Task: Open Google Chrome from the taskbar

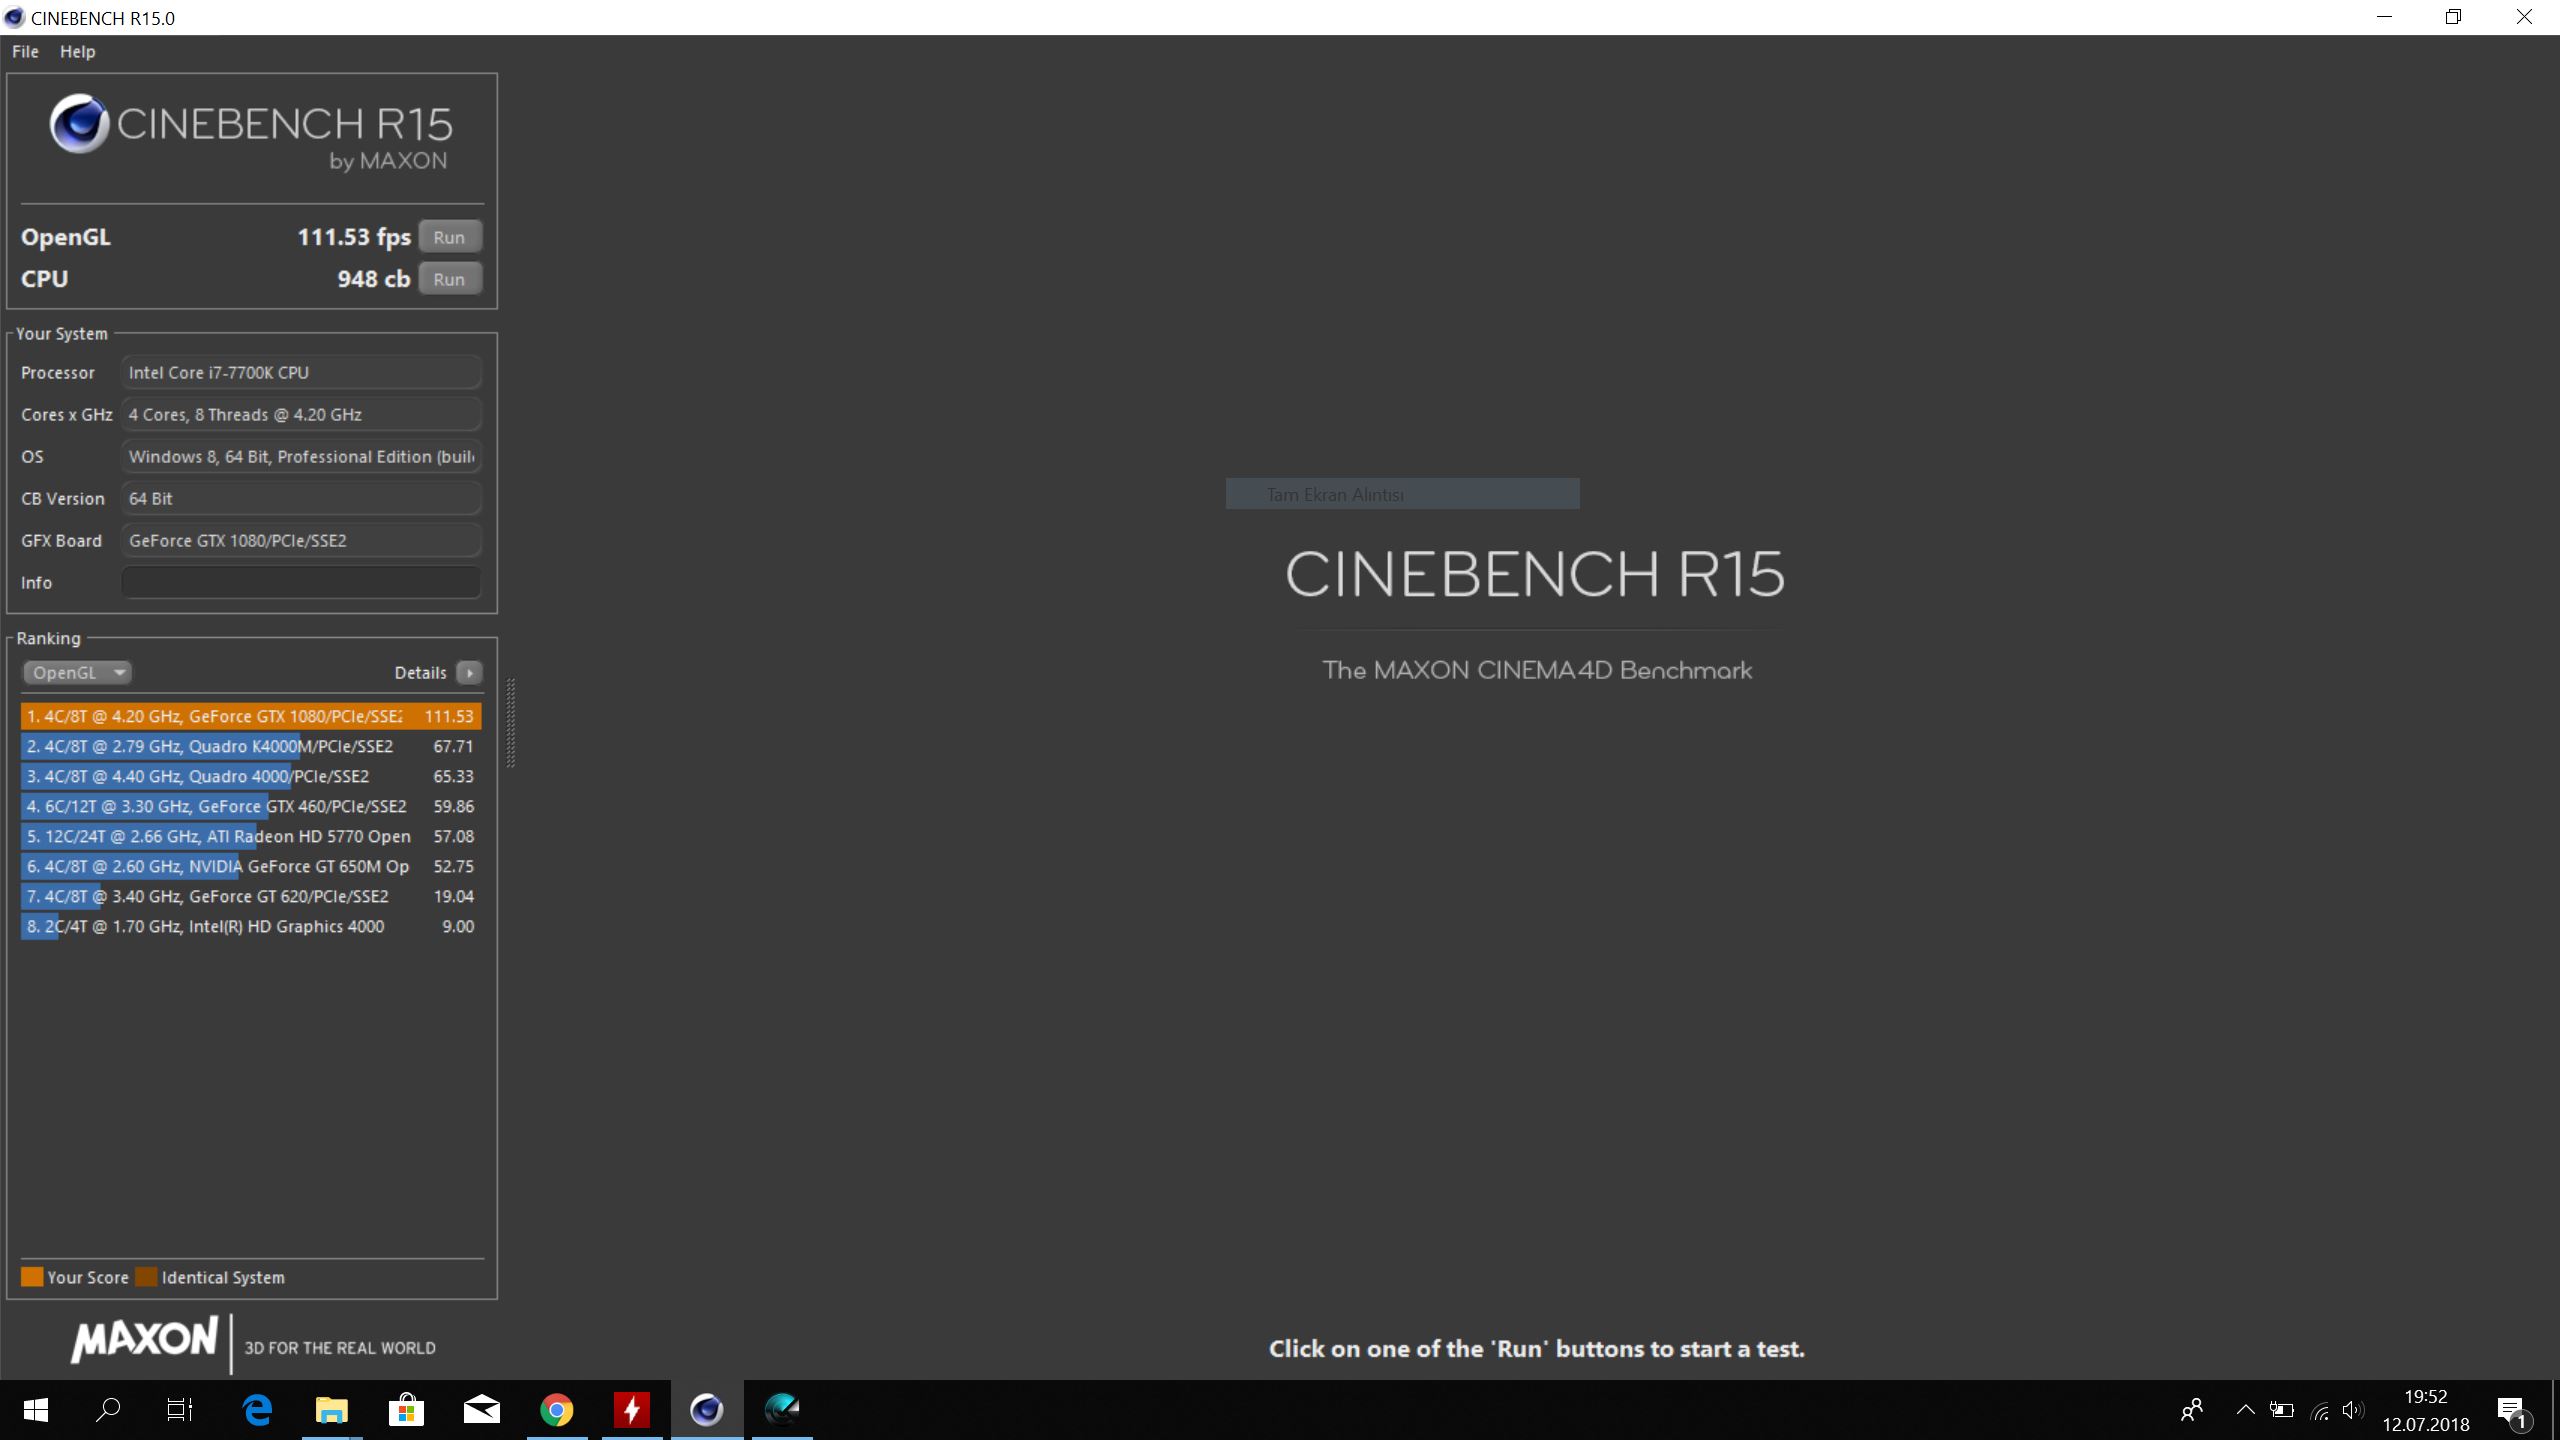Action: coord(557,1410)
